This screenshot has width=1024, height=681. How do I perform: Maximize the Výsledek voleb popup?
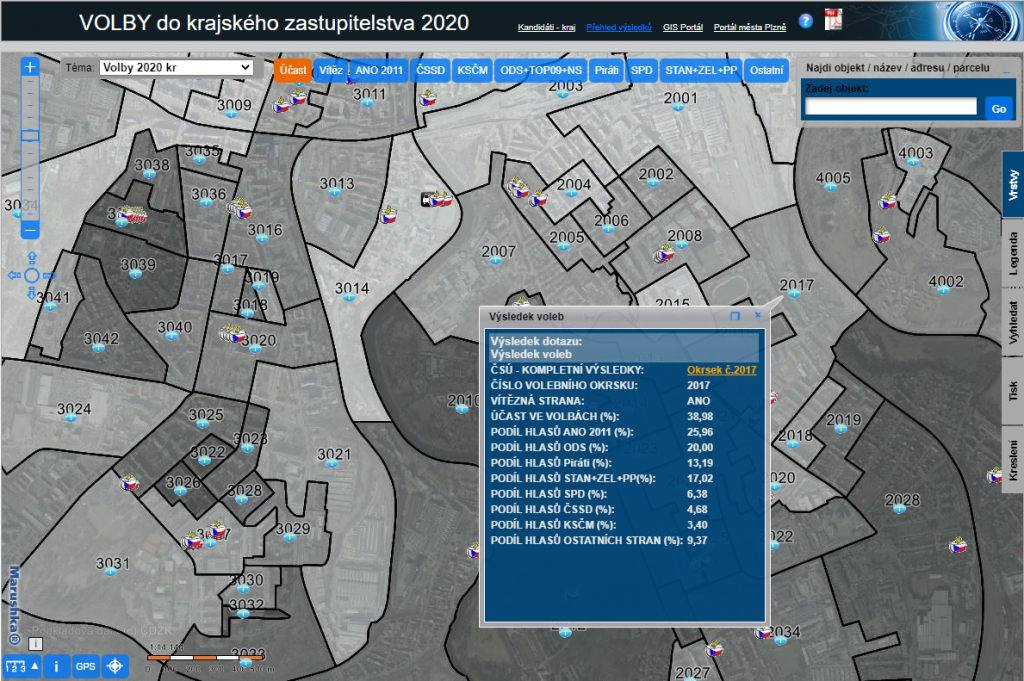pyautogui.click(x=735, y=316)
